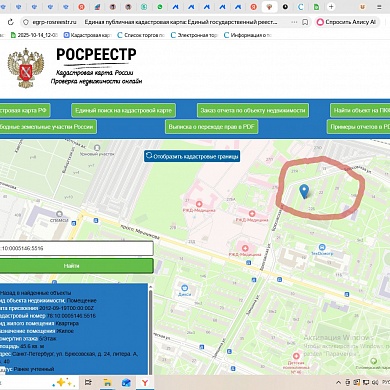Switch to the first red Yandex tab
Viewport: 390px width, 390px height.
(x=81, y=7)
